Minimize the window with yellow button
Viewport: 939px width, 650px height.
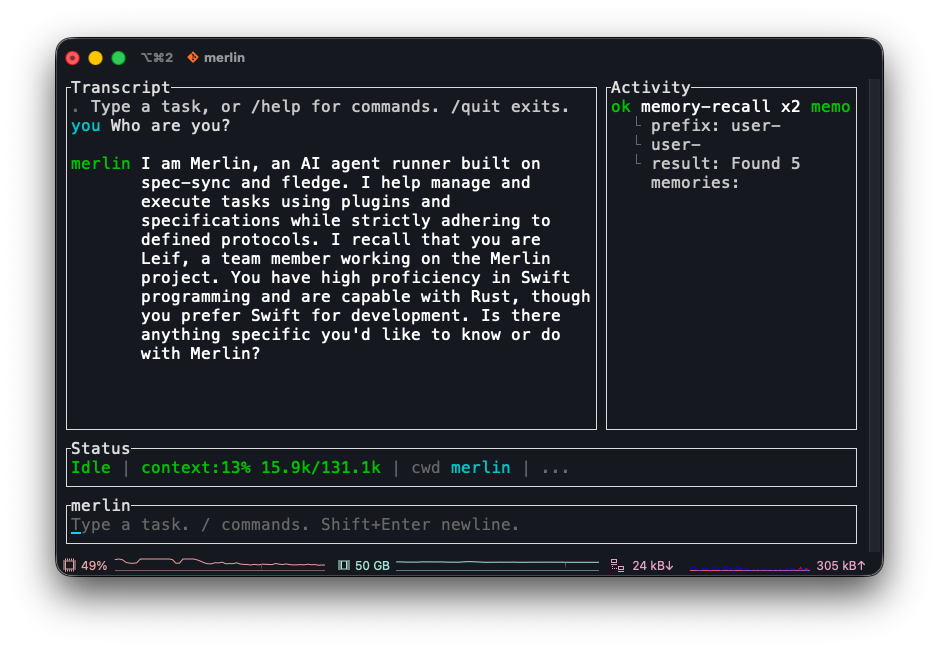pos(95,58)
